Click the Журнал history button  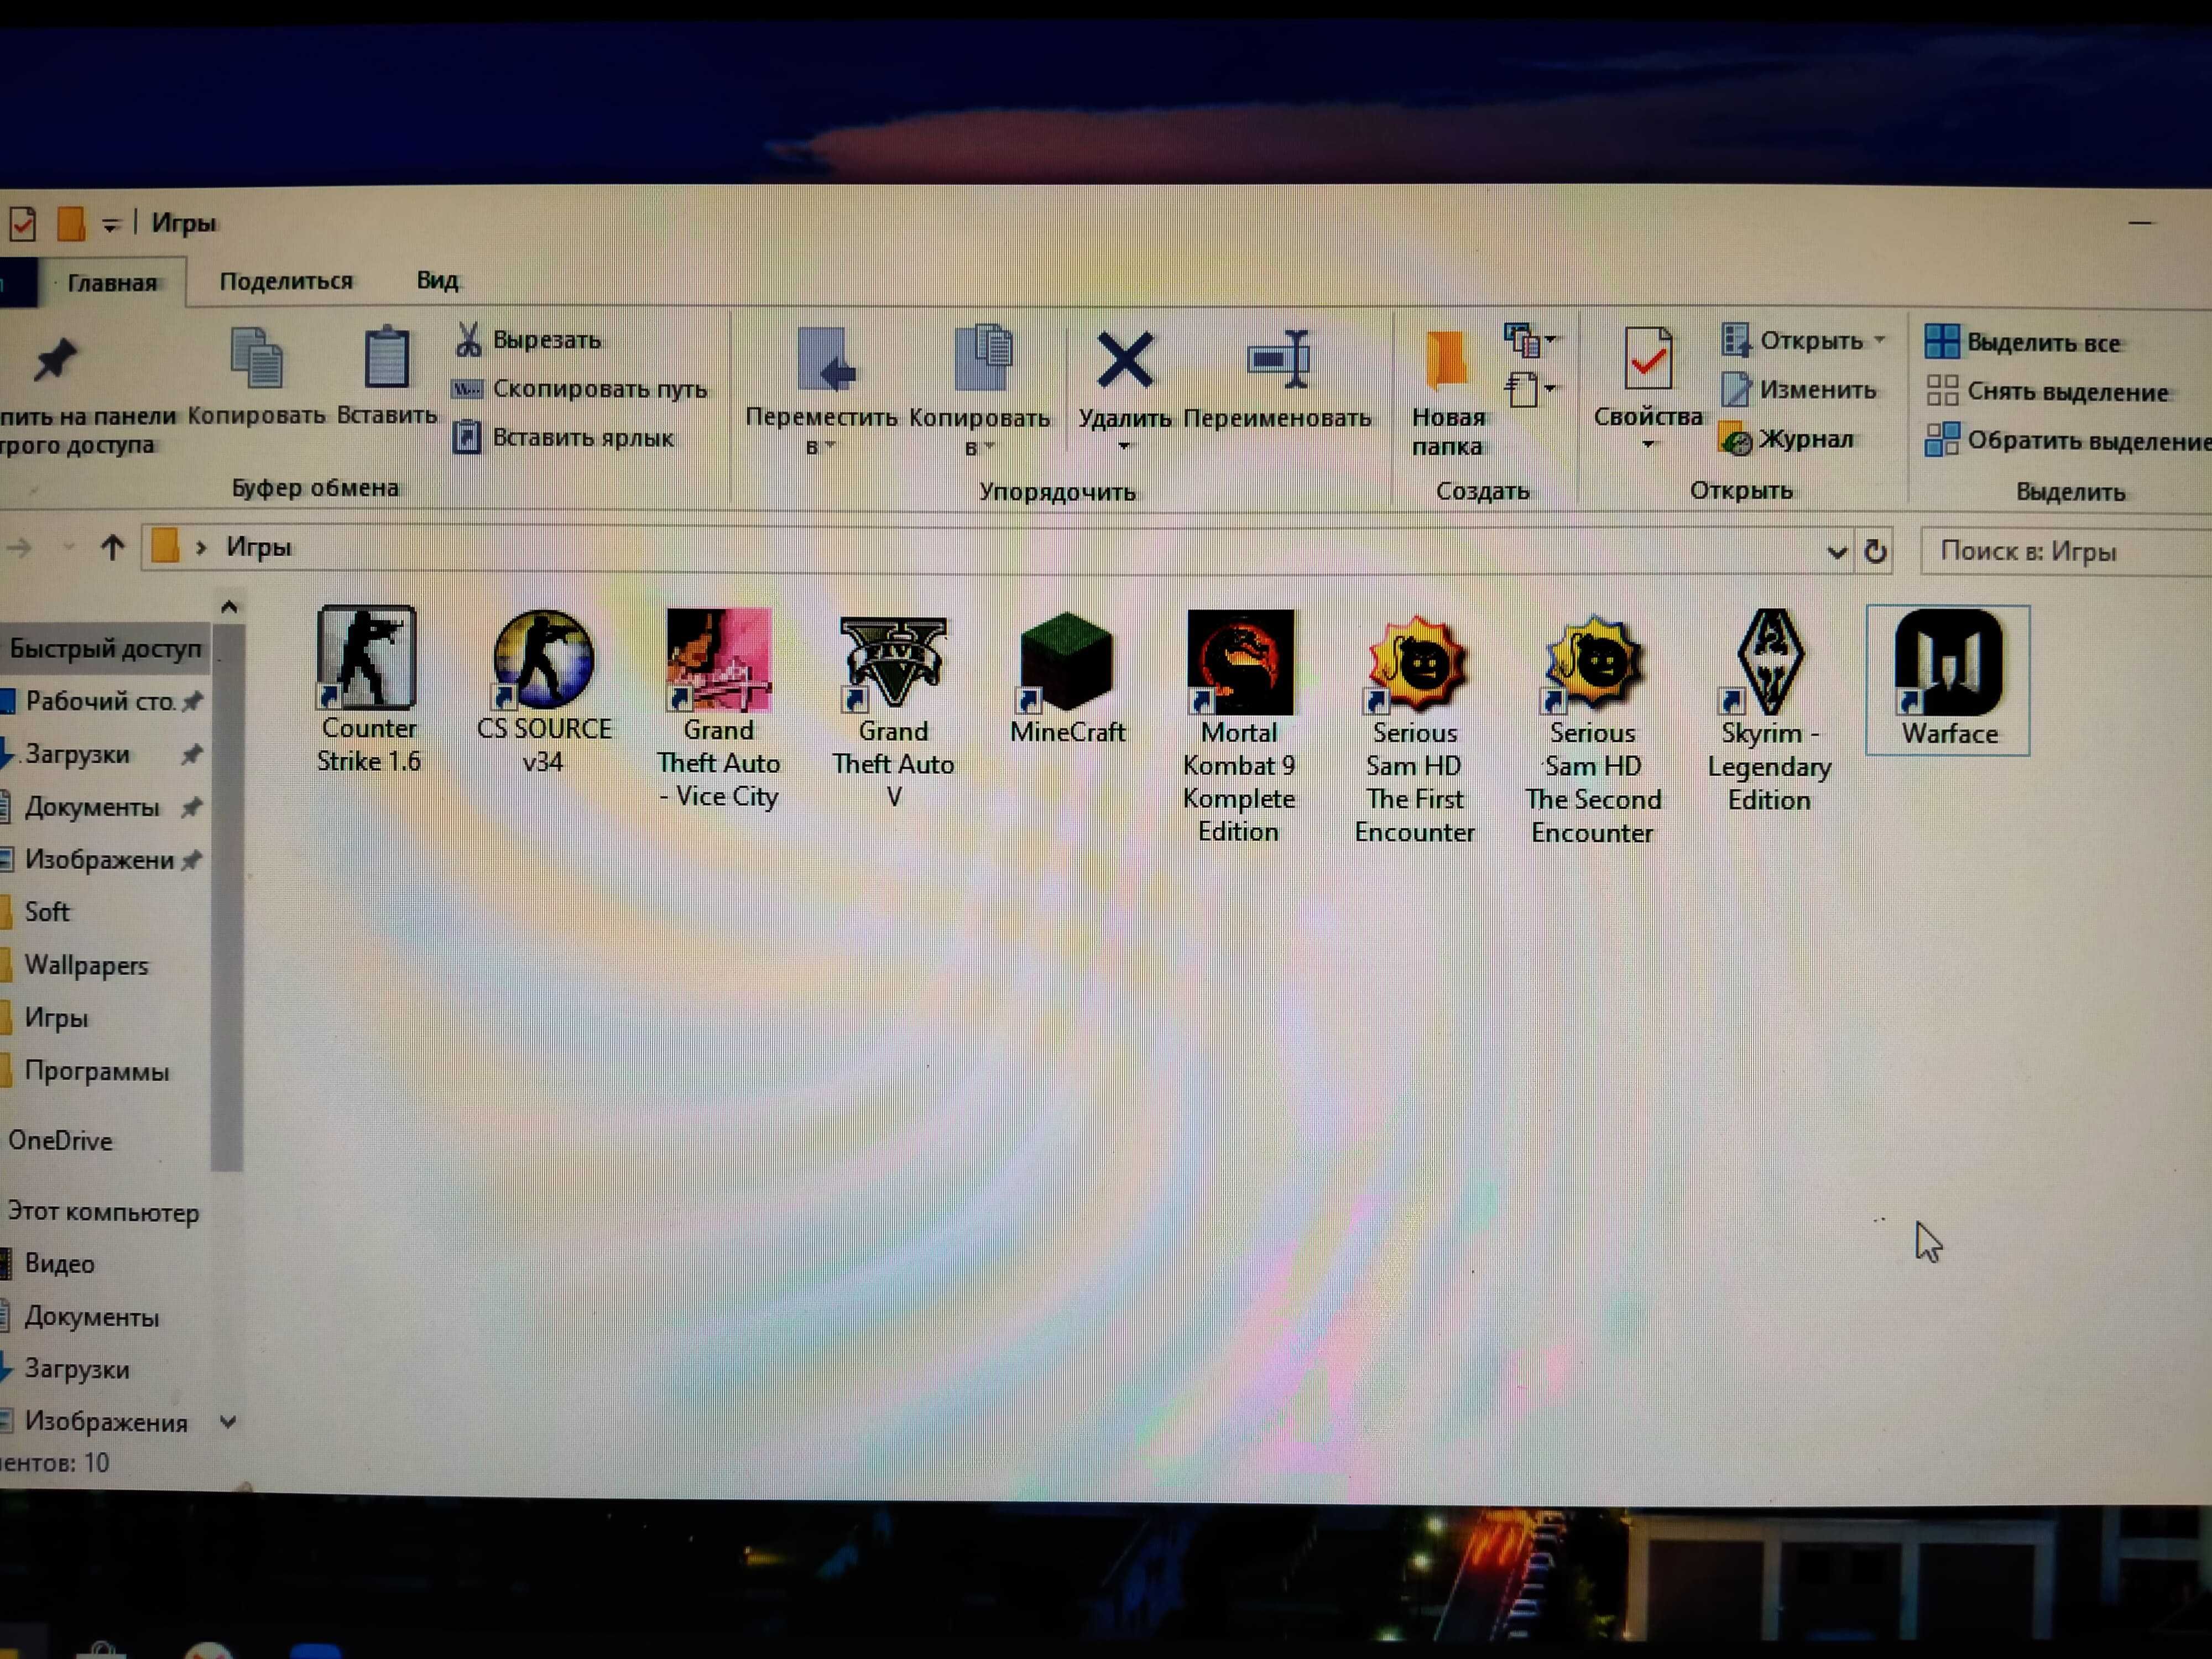[1787, 439]
